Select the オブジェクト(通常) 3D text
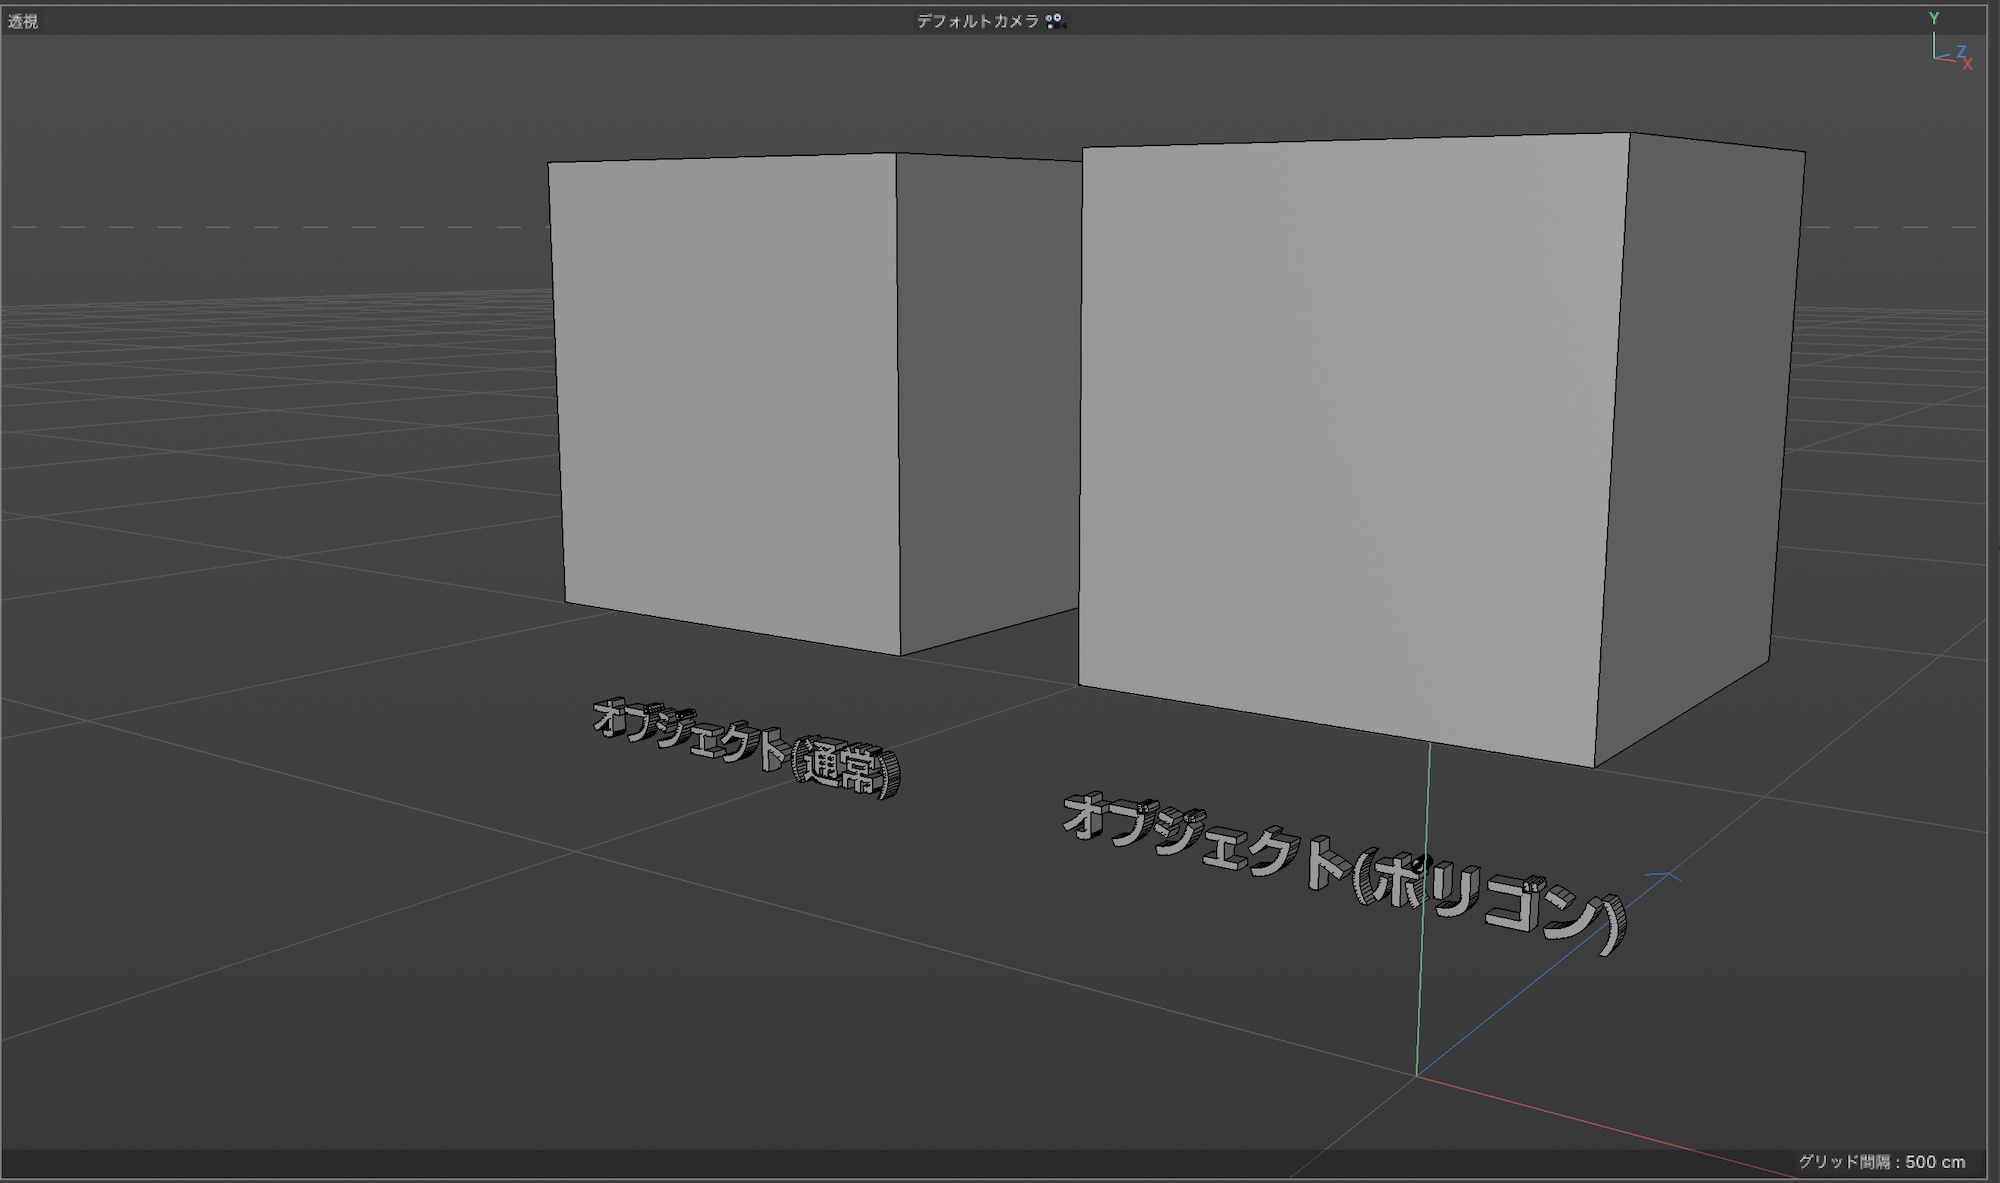The width and height of the screenshot is (2000, 1183). [746, 747]
